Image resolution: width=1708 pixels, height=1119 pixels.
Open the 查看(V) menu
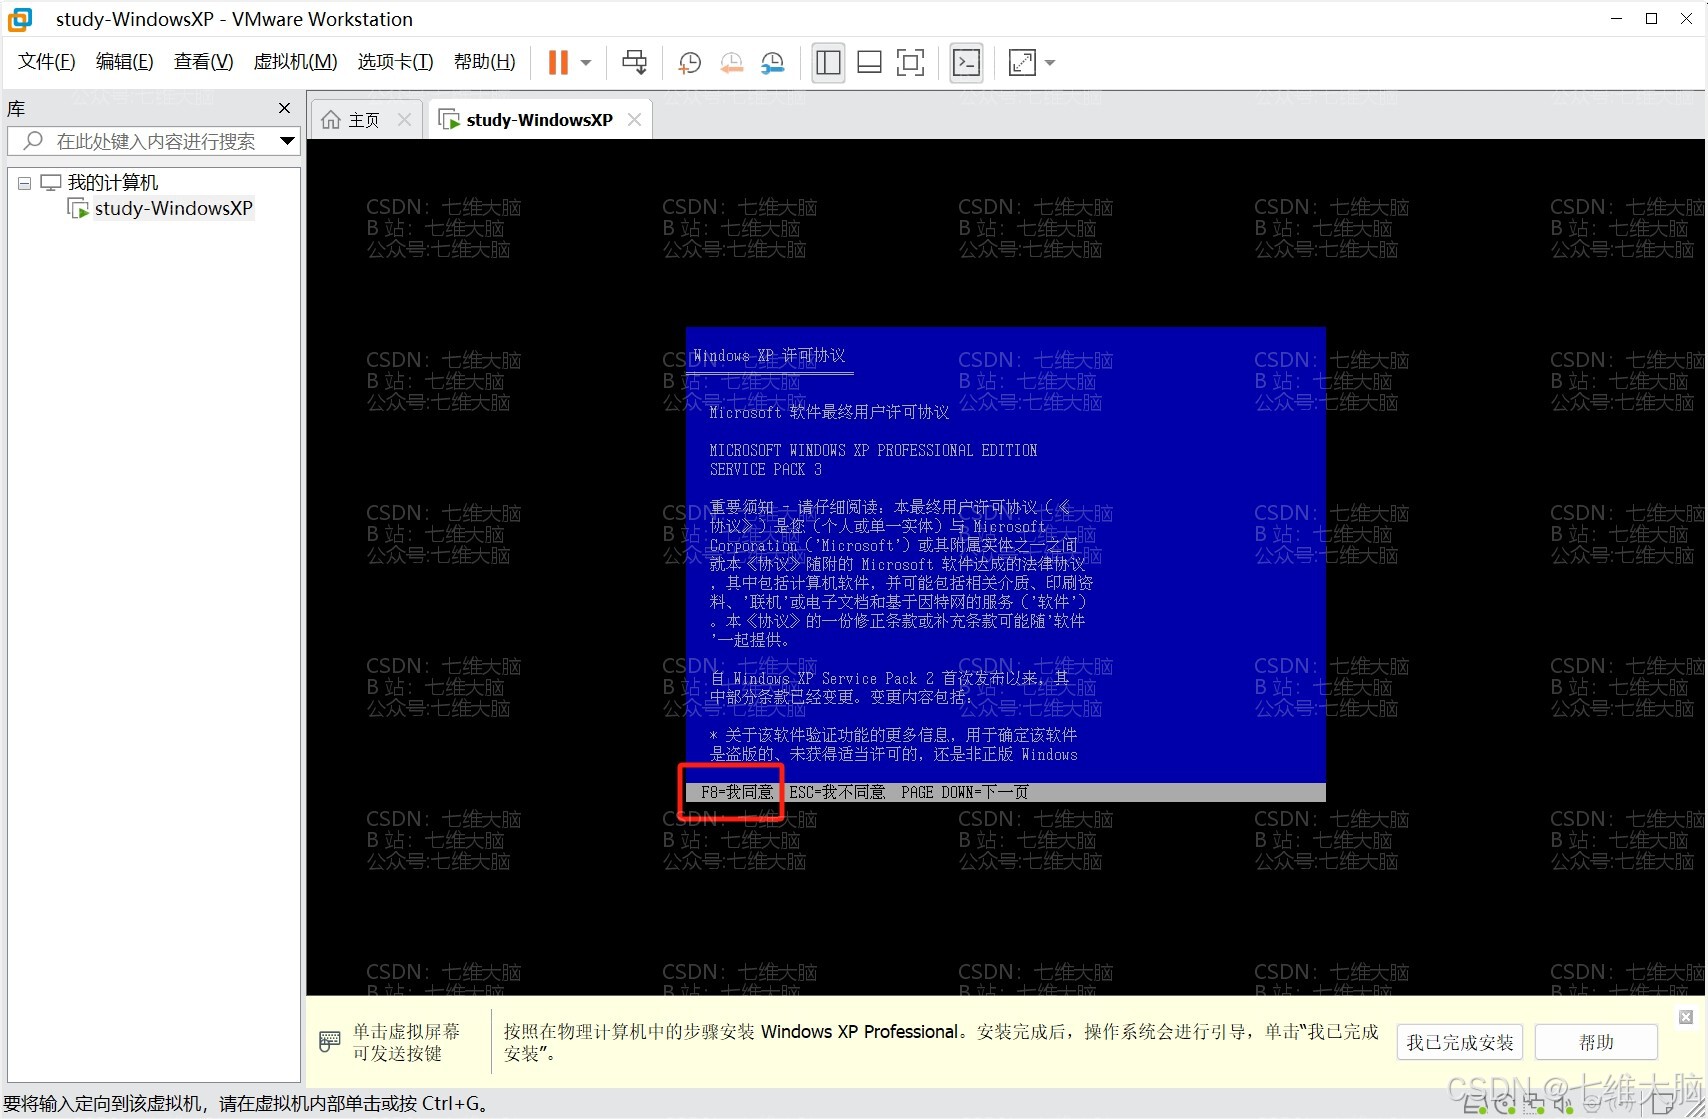(204, 62)
